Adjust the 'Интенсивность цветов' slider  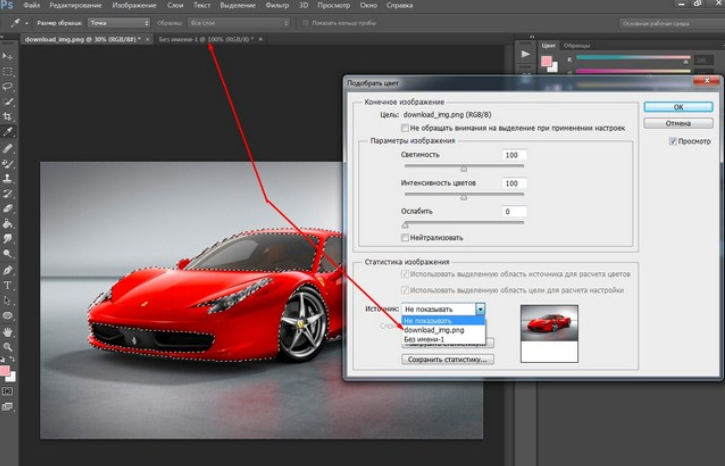464,196
